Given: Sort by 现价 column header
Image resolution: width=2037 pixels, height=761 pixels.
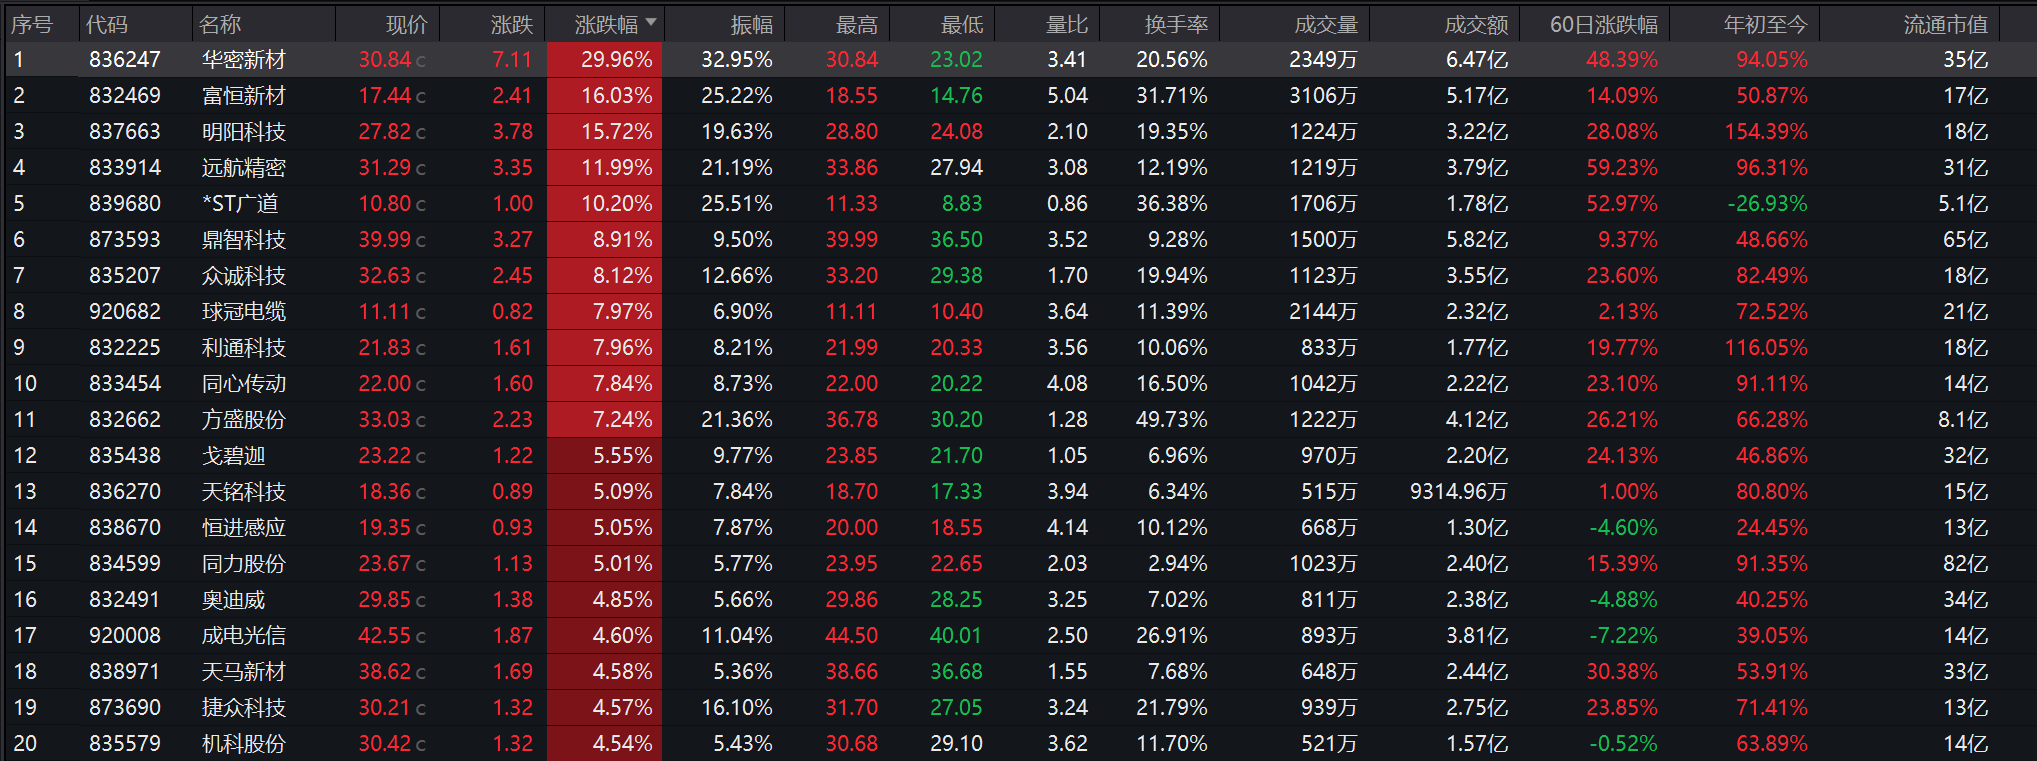Looking at the screenshot, I should coord(406,24).
